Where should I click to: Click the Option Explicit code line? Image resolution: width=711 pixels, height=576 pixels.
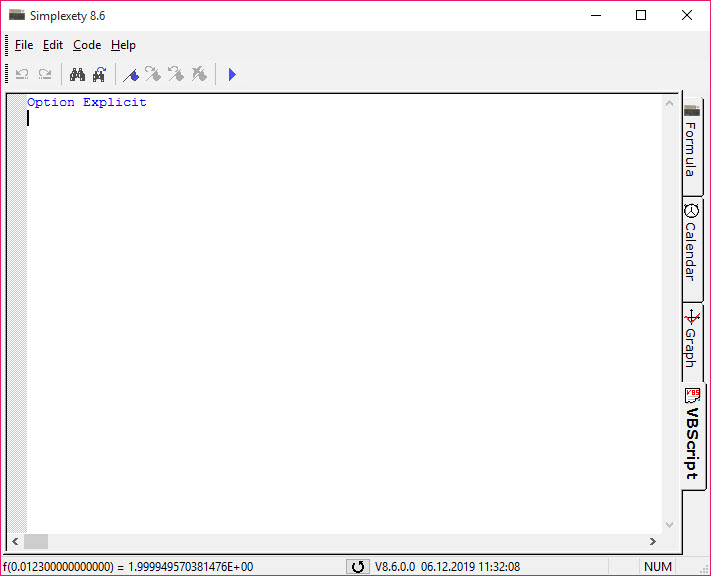pyautogui.click(x=87, y=103)
